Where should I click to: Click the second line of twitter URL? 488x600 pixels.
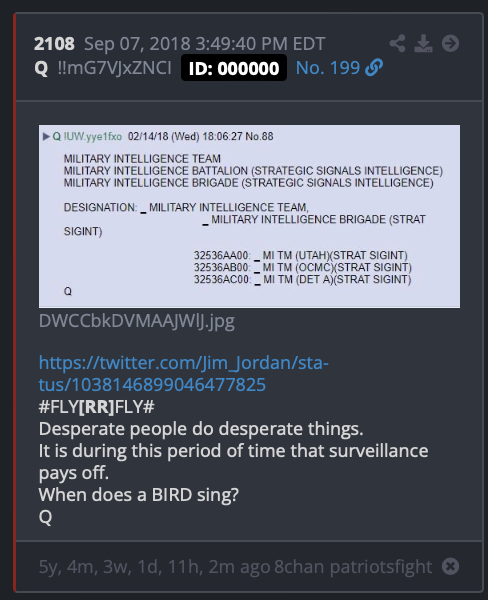pos(152,385)
